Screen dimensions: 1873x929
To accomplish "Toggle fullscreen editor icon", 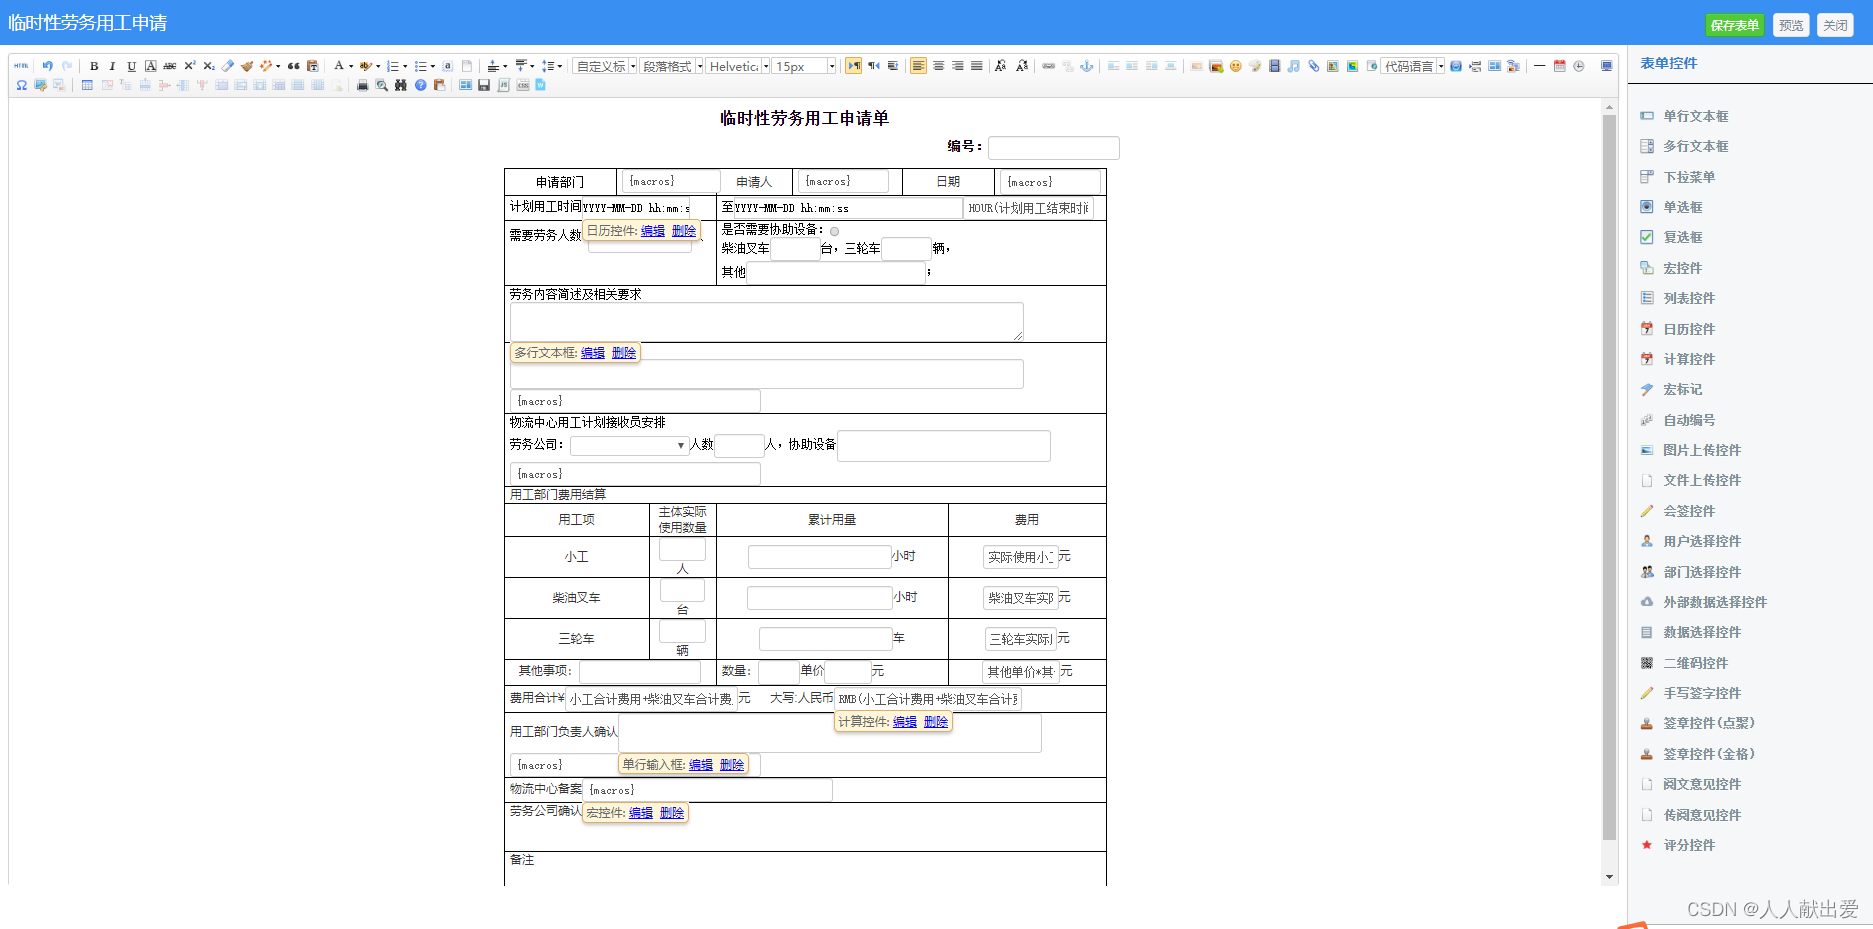I will [x=1606, y=66].
